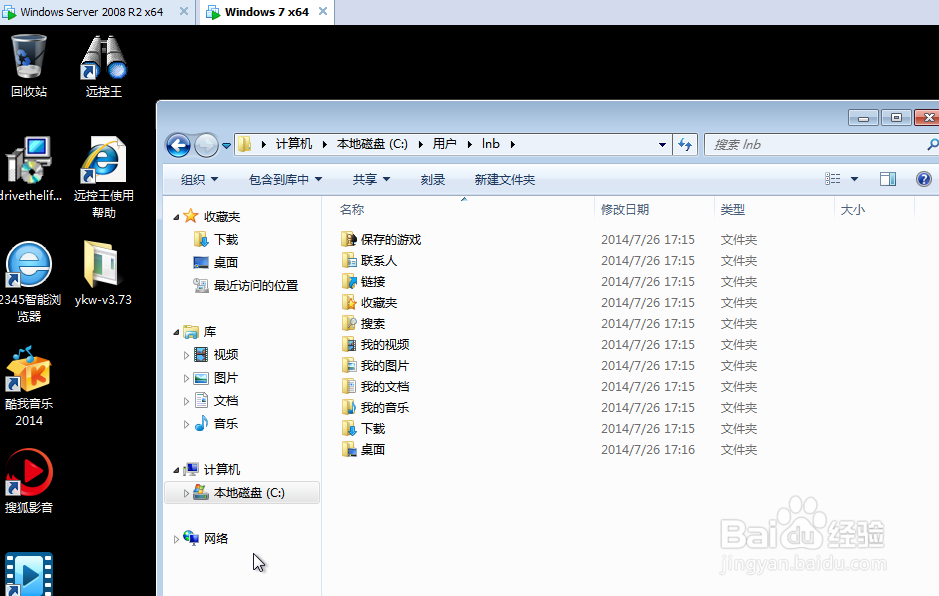
Task: Click the blue help question mark icon
Action: click(x=923, y=179)
